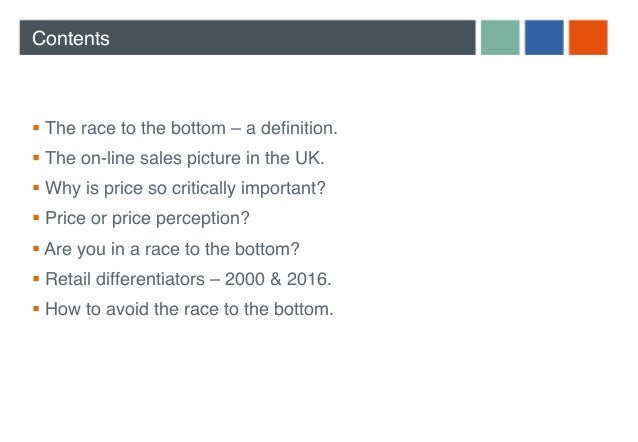
Task: Click the blue square in the header
Action: (544, 38)
